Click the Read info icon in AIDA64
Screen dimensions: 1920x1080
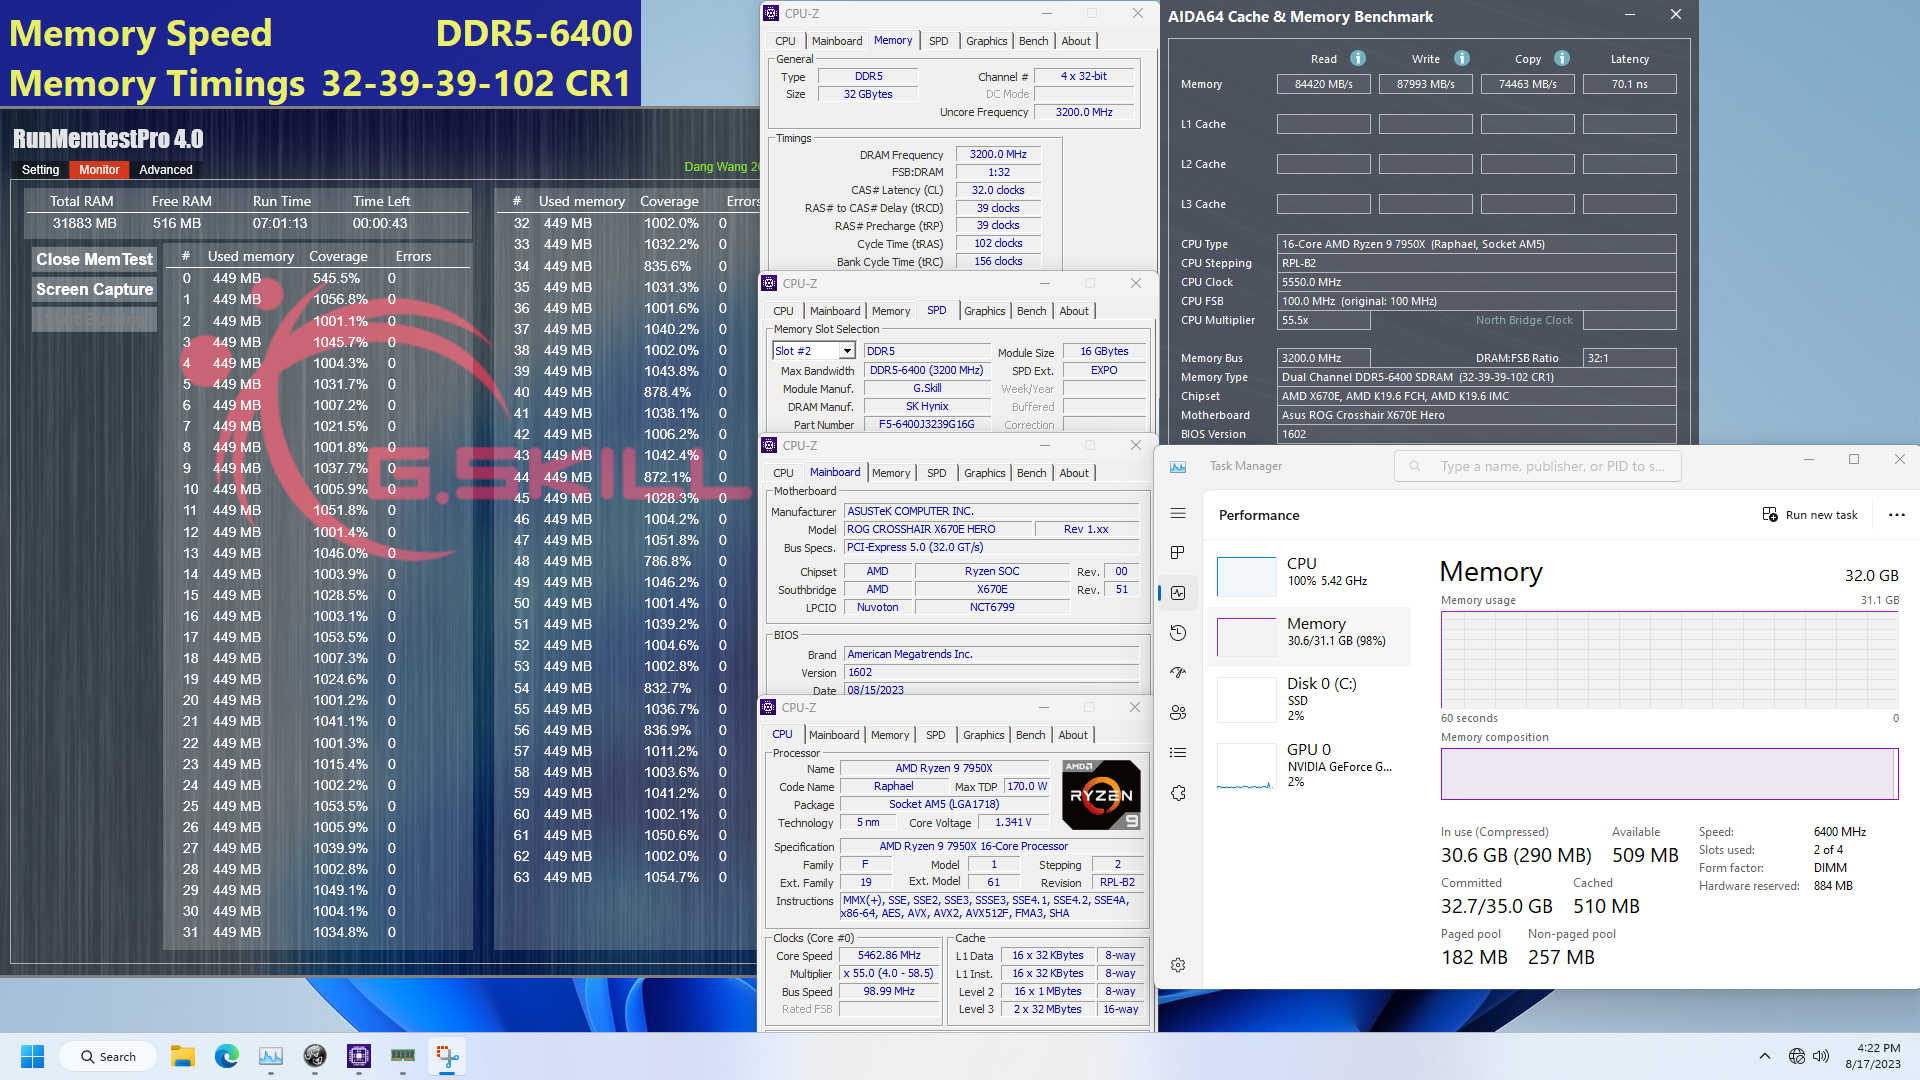(x=1358, y=58)
